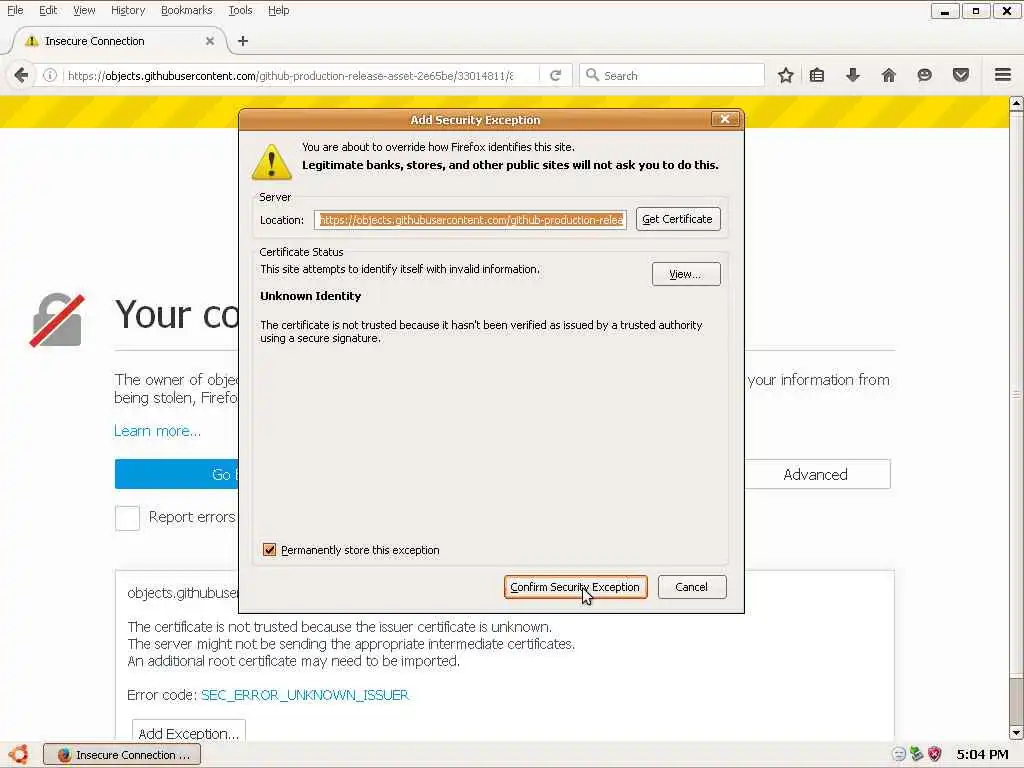Viewport: 1024px width, 768px height.
Task: Click the Get Certificate button
Action: coord(678,219)
